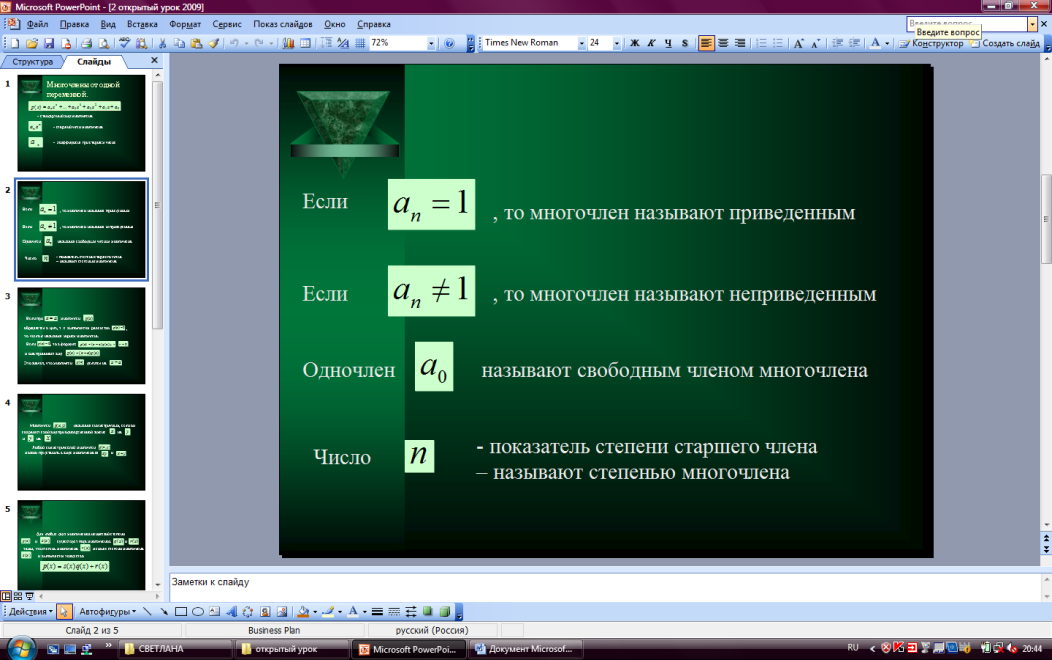Viewport: 1052px width, 660px height.
Task: Switch to the Структура tab
Action: (x=32, y=62)
